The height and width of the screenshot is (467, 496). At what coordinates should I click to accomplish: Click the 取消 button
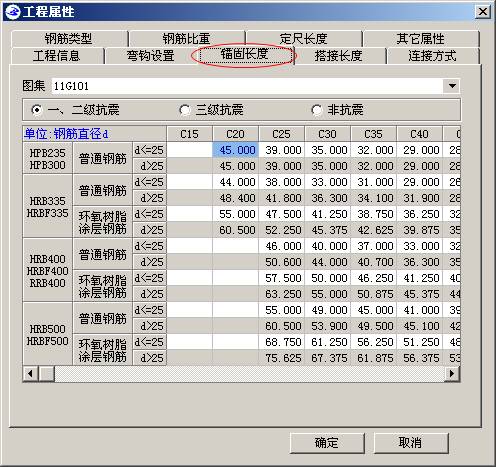click(411, 443)
